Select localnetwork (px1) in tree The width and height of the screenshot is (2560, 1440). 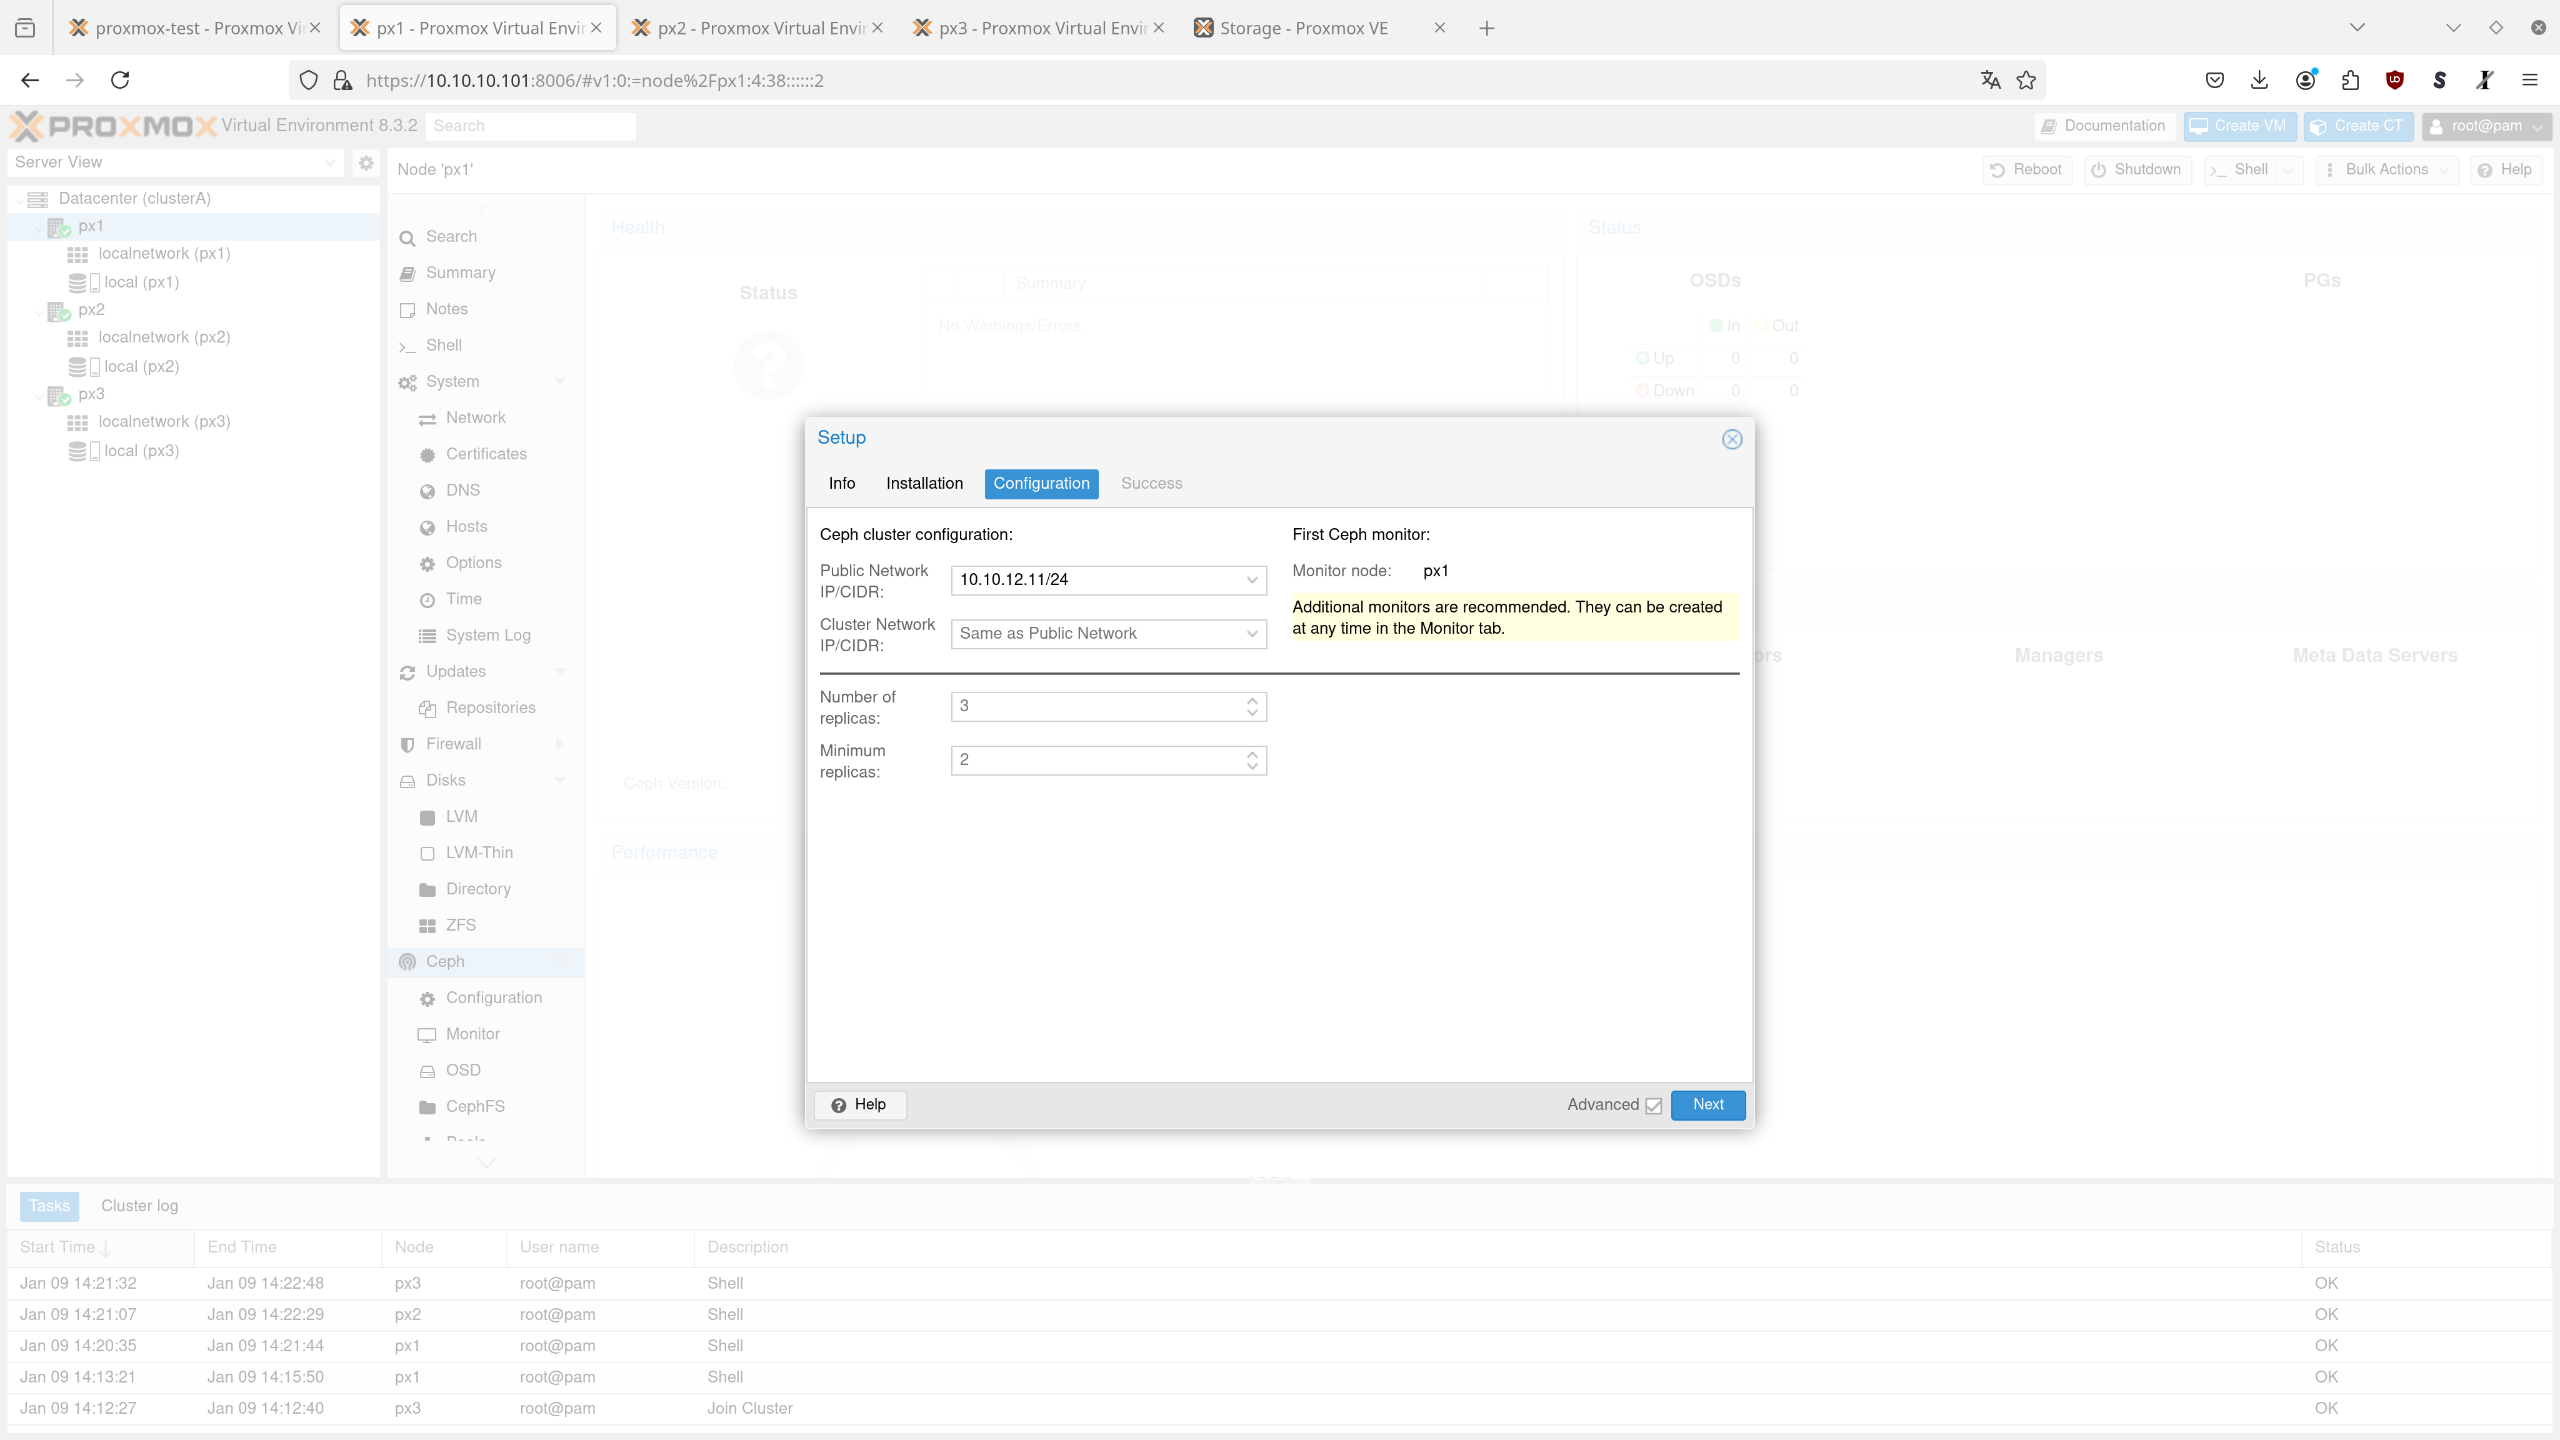click(164, 254)
